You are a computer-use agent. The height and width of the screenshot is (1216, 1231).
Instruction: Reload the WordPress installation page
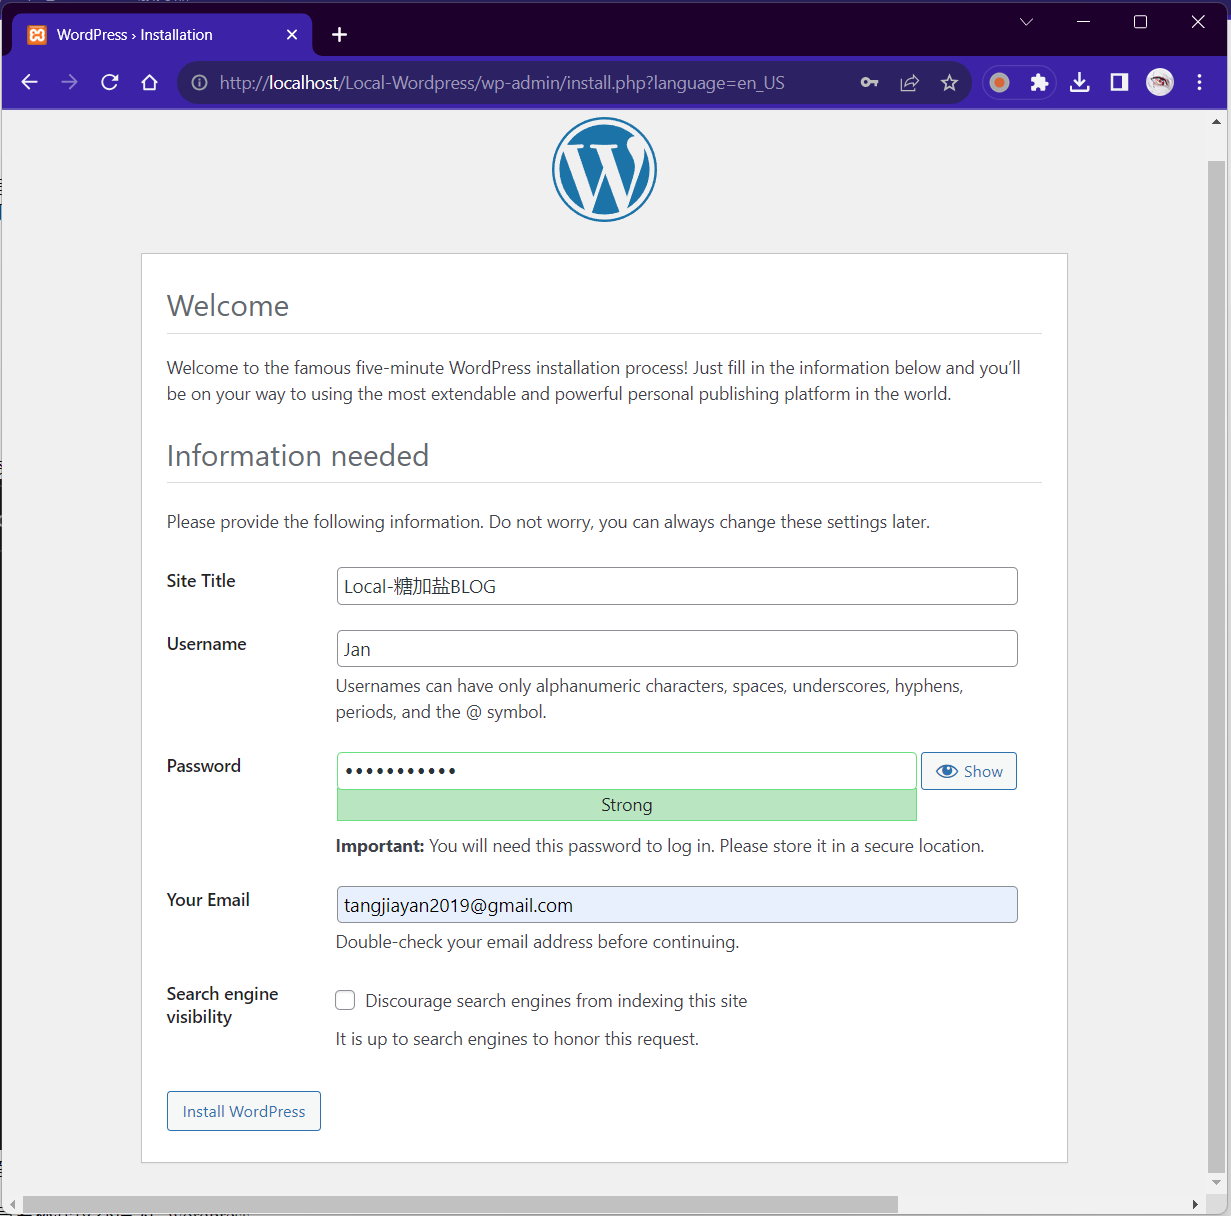(110, 83)
